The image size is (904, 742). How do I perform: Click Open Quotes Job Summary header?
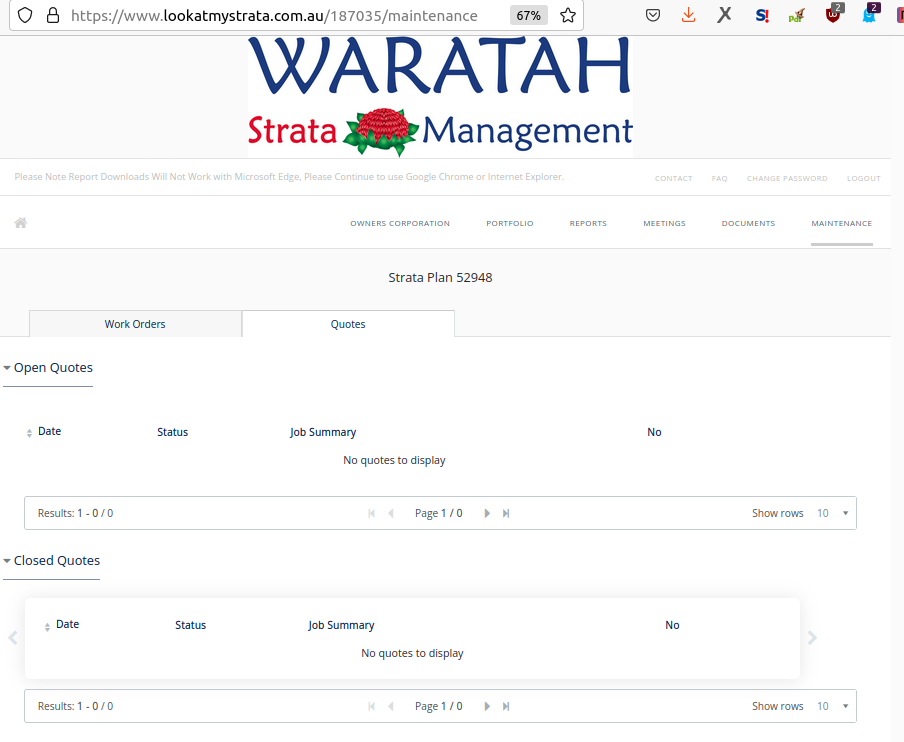pyautogui.click(x=323, y=432)
